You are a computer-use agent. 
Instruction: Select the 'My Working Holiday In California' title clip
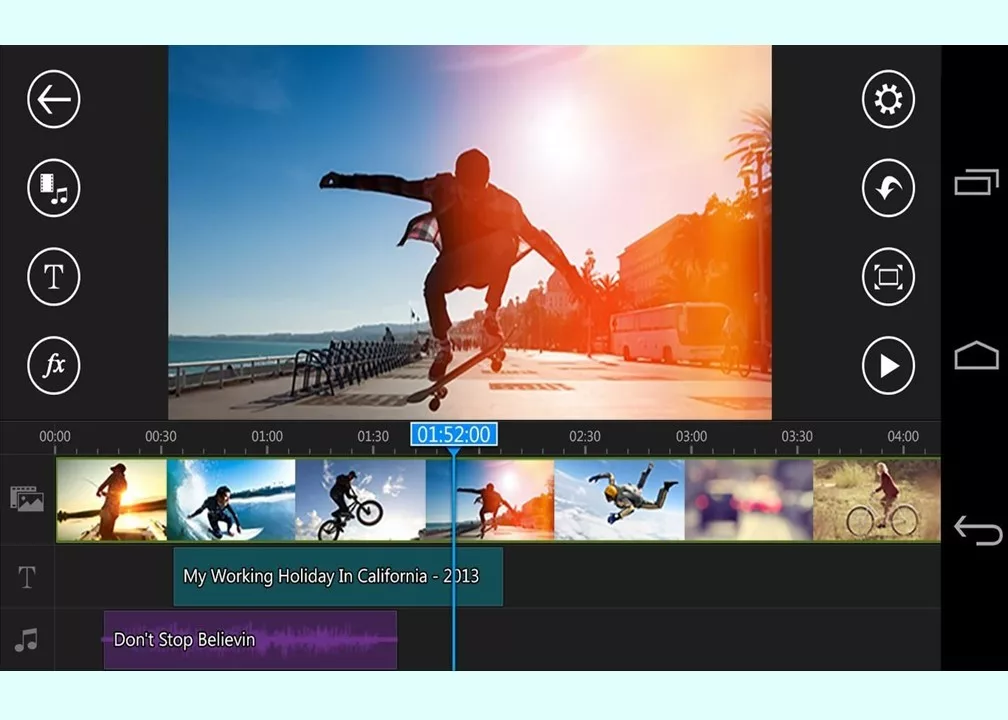coord(337,576)
